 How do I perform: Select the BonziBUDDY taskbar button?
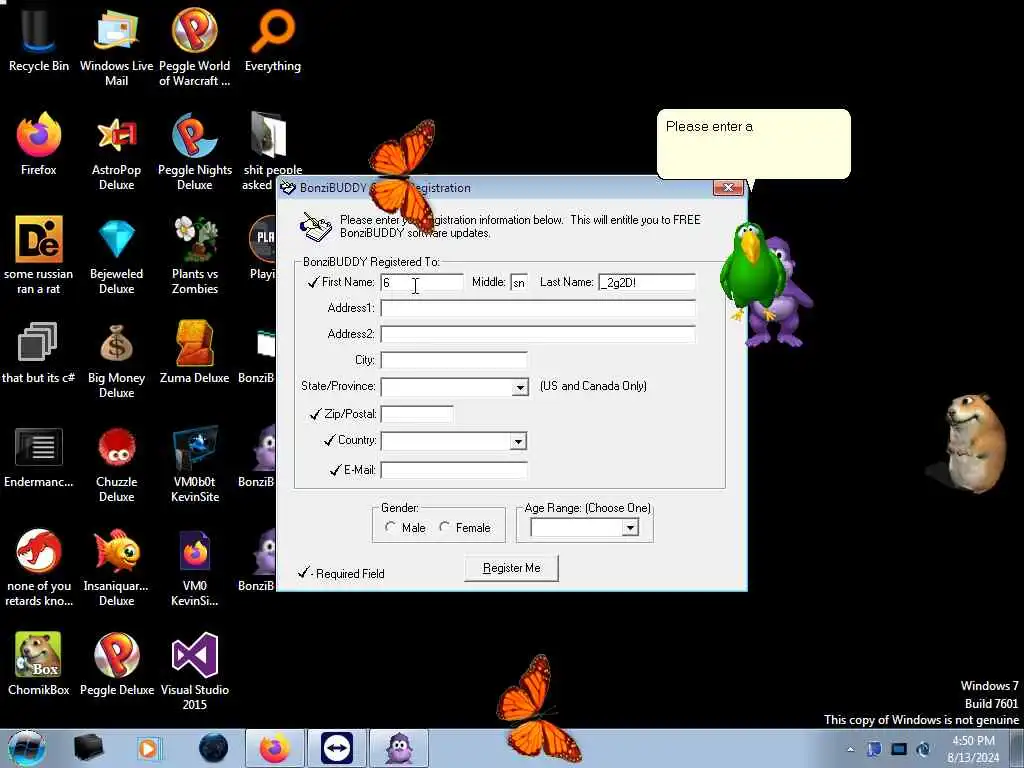pyautogui.click(x=399, y=748)
